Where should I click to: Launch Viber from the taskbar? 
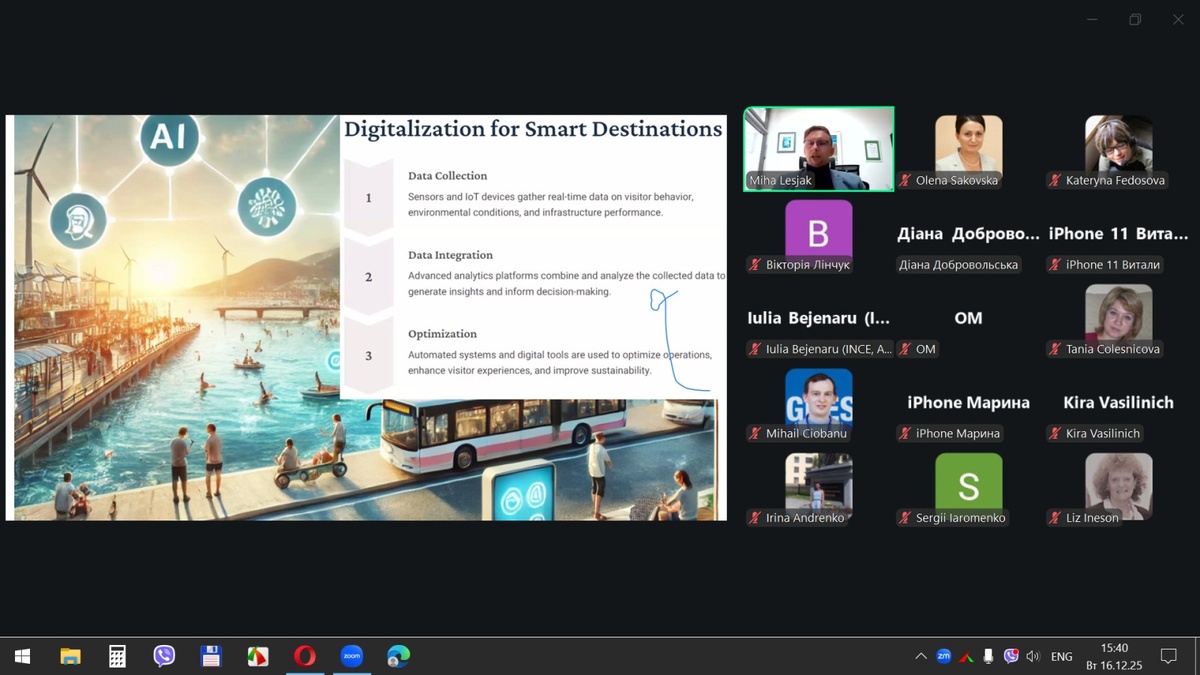164,656
